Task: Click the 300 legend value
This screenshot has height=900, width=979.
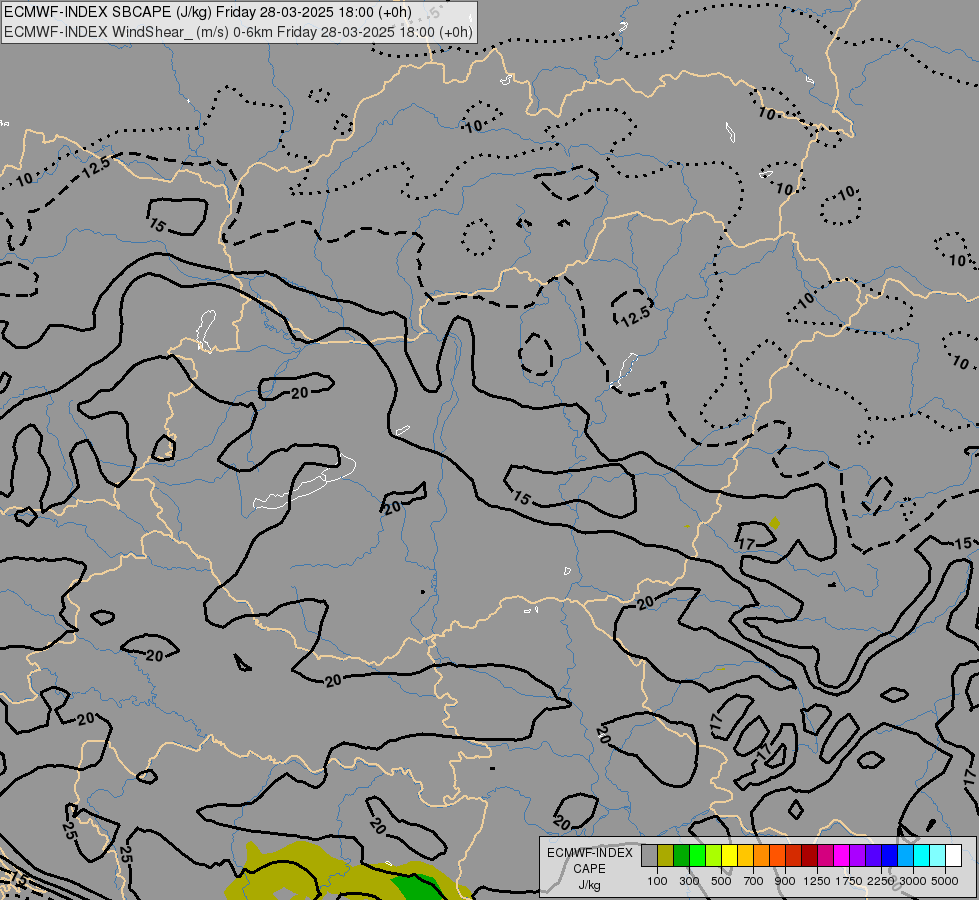Action: [x=689, y=881]
